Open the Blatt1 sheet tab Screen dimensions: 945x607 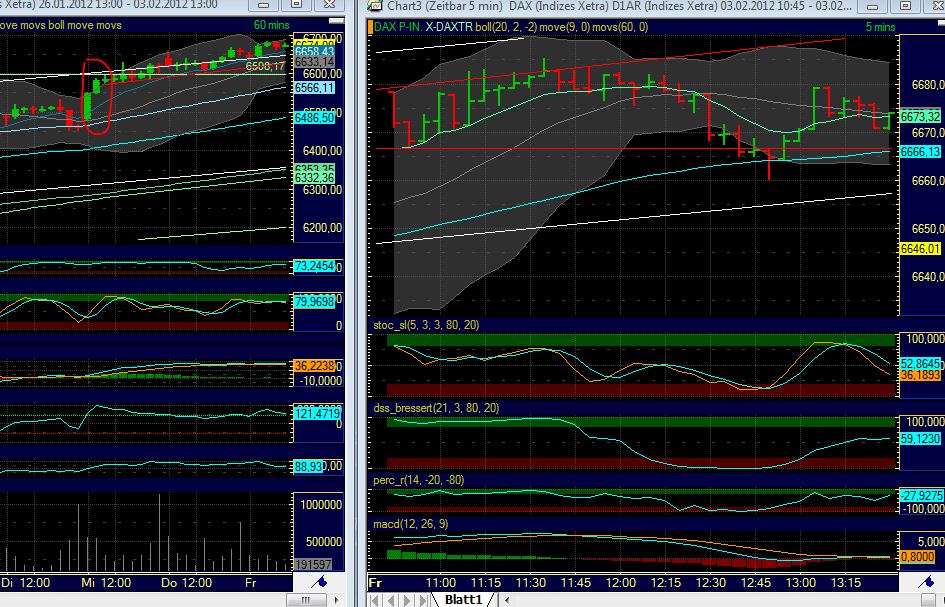tap(463, 600)
